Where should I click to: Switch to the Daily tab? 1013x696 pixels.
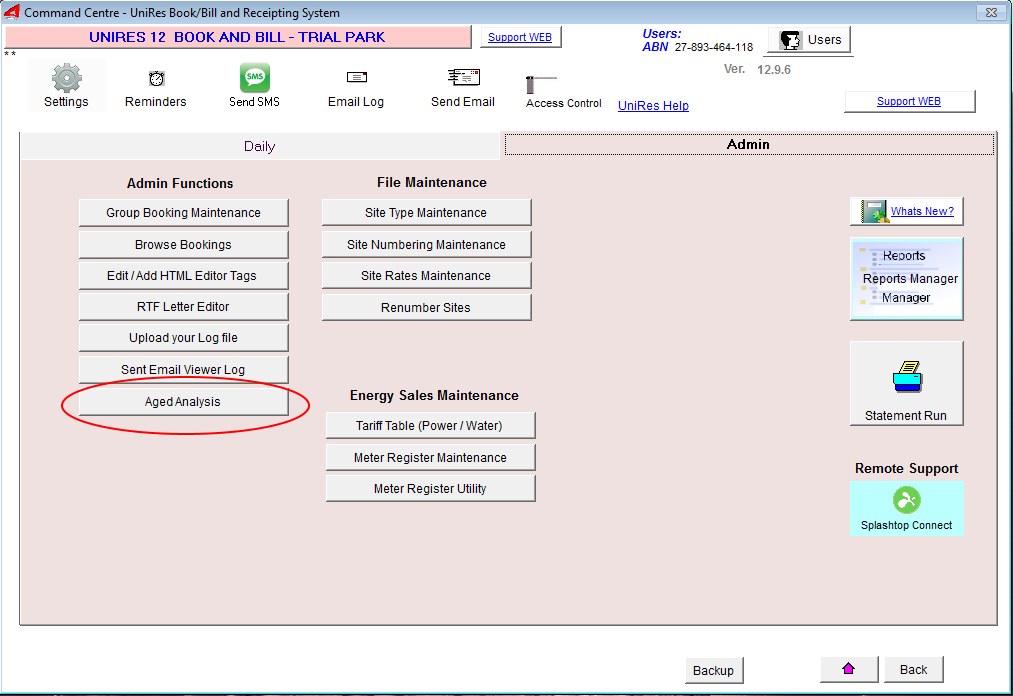(259, 146)
